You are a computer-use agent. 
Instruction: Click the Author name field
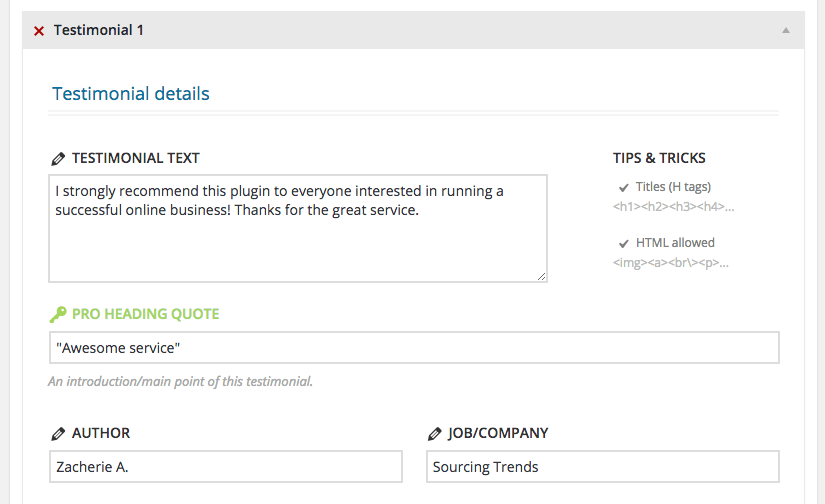coord(225,467)
